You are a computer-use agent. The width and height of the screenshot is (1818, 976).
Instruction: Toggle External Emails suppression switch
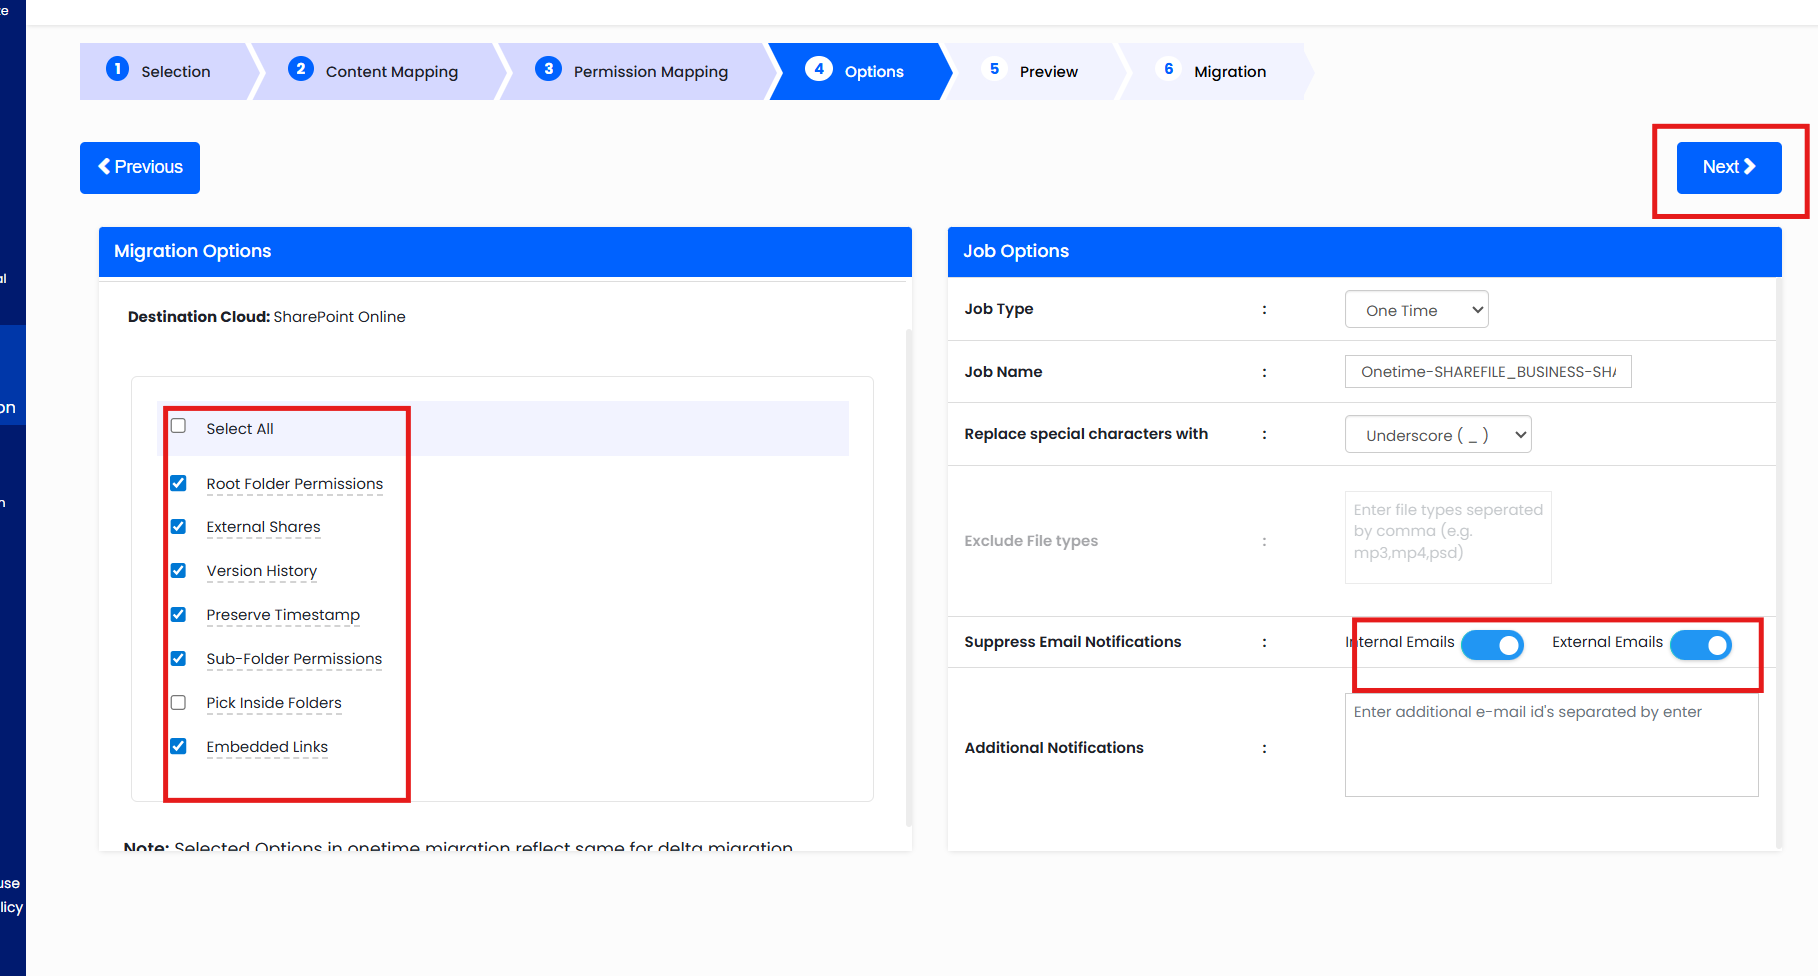tap(1701, 645)
